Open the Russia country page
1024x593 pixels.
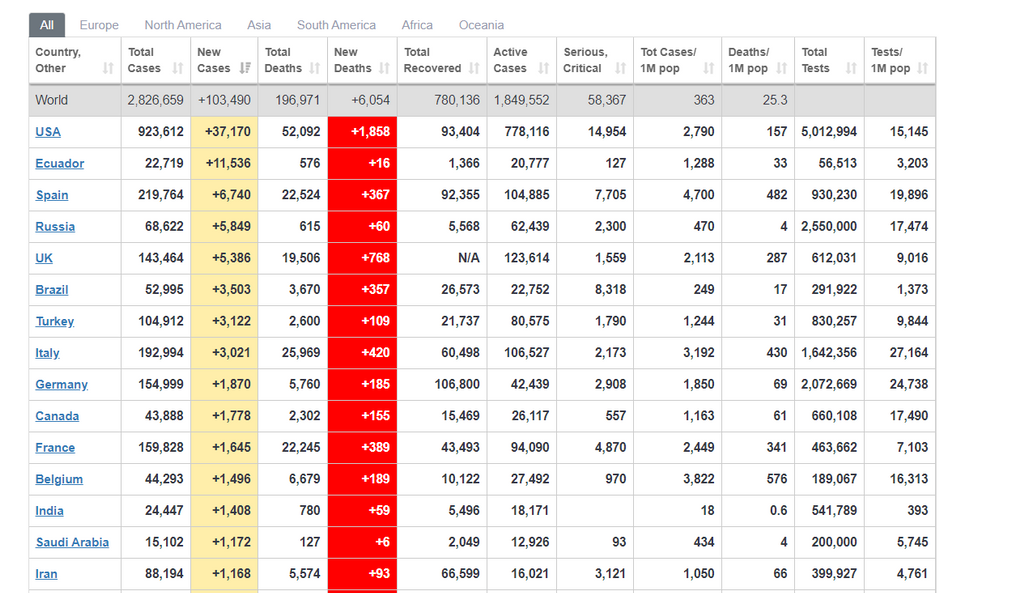tap(55, 227)
